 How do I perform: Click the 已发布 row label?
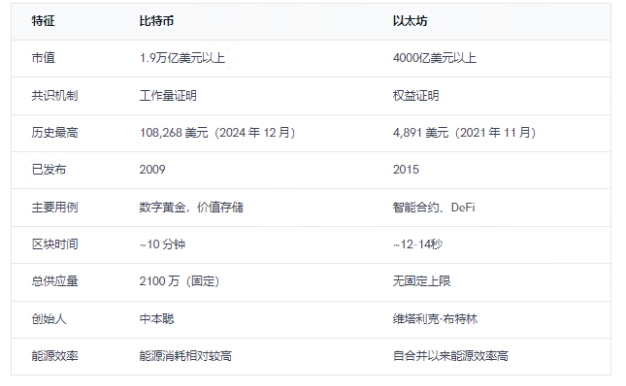click(49, 170)
